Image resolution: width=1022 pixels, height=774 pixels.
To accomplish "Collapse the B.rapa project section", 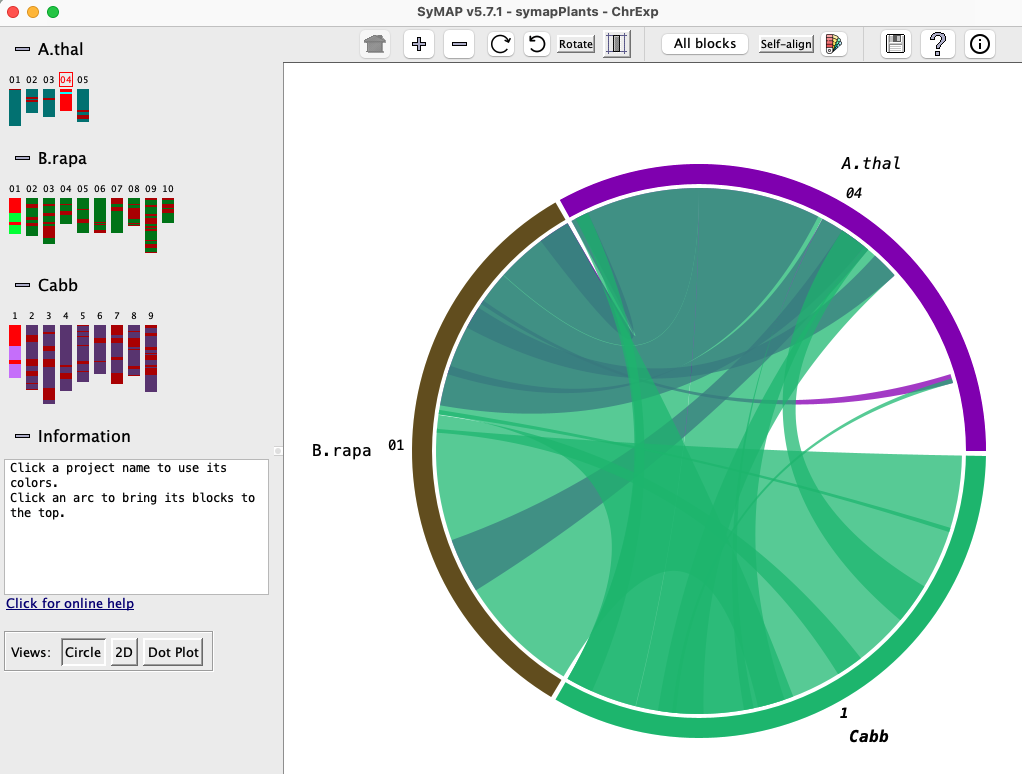I will pos(22,158).
